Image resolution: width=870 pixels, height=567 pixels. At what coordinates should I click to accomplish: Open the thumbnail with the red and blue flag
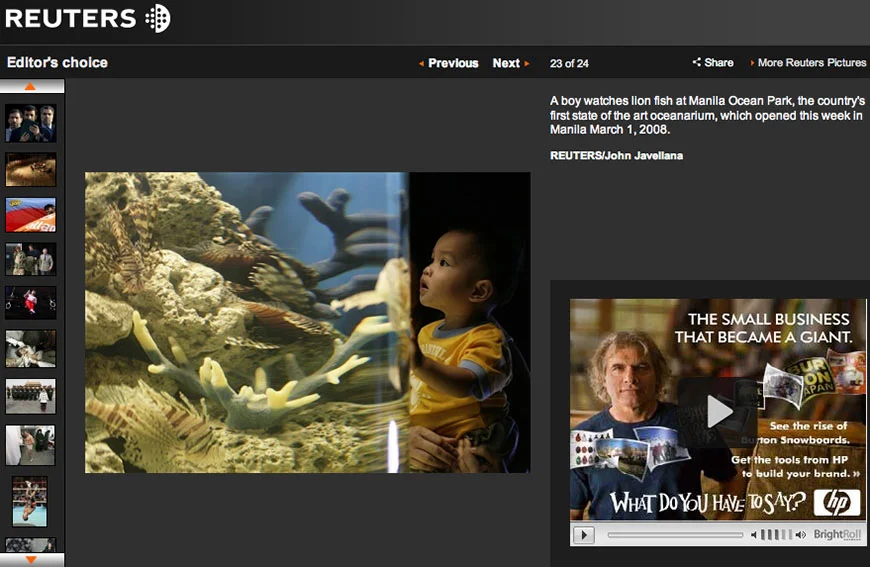click(x=31, y=215)
